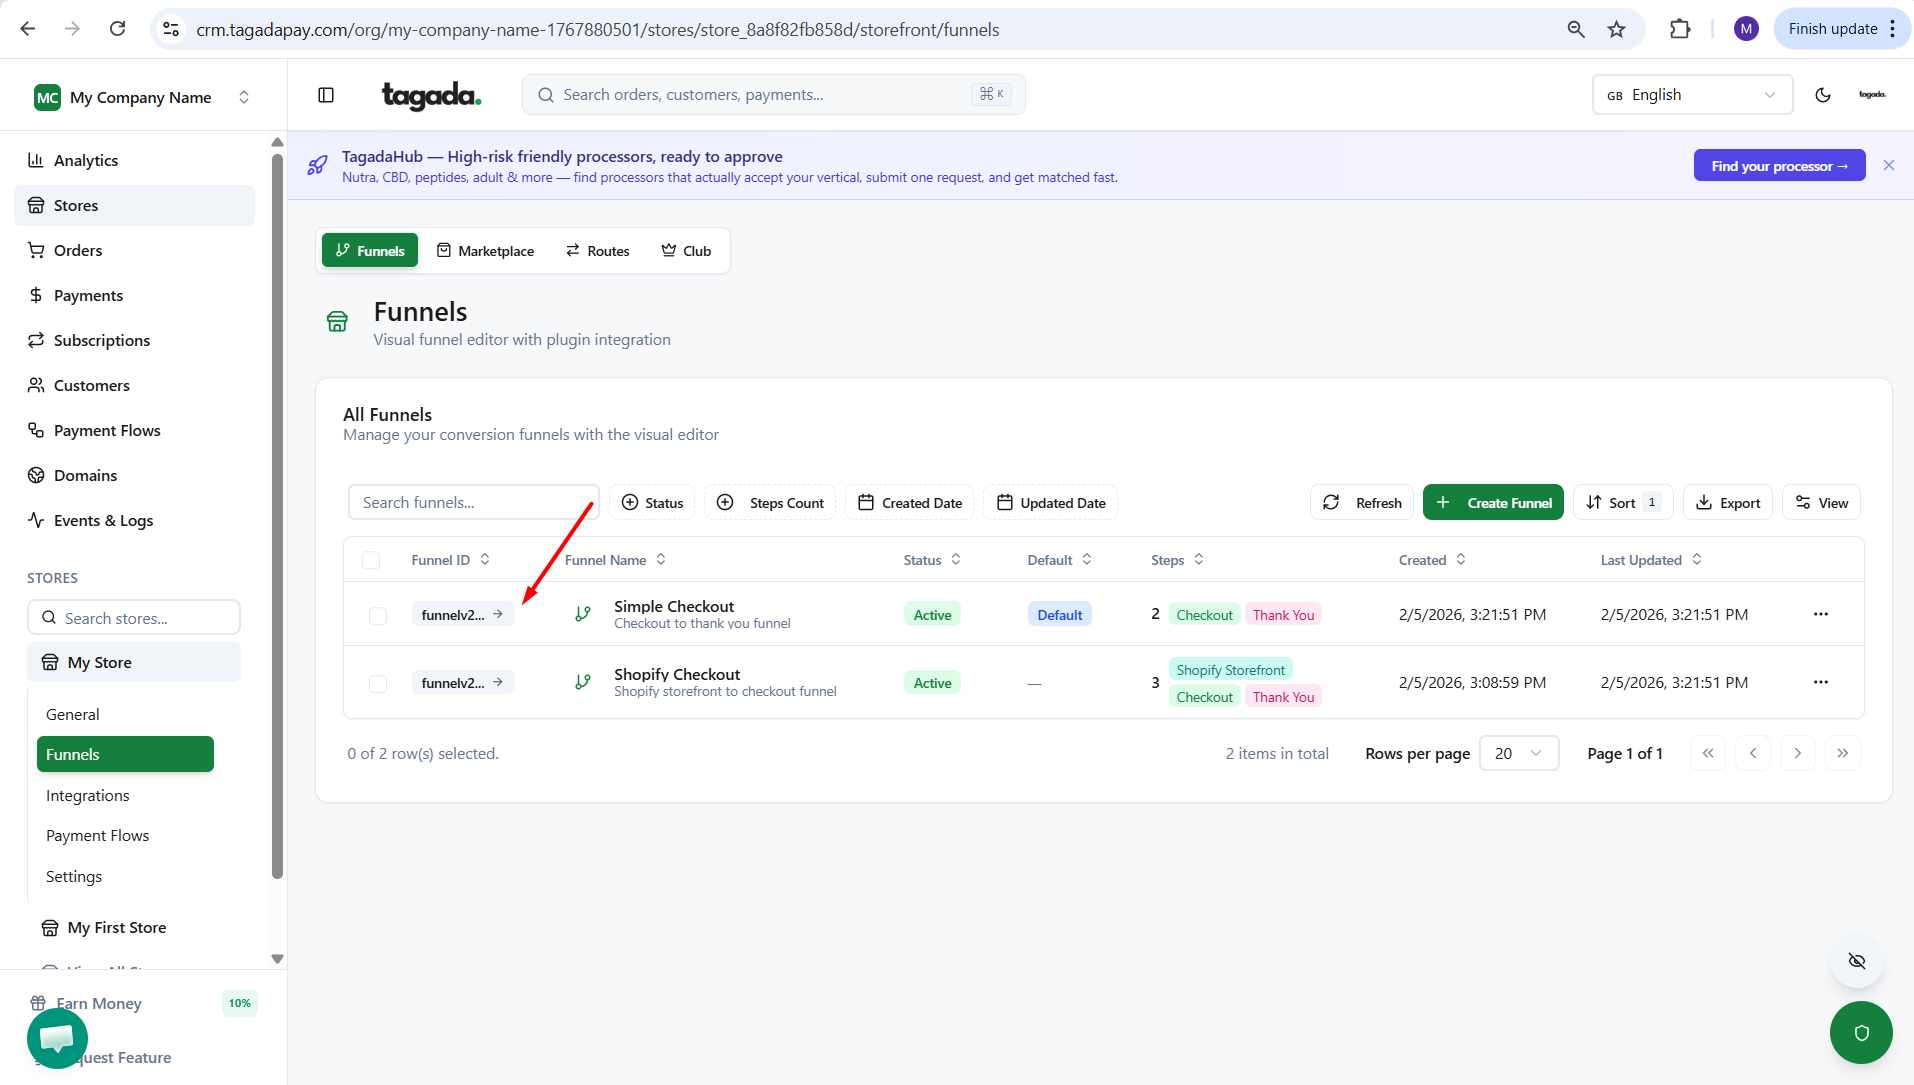Open actions menu for Simple Checkout
The width and height of the screenshot is (1914, 1085).
[x=1820, y=614]
